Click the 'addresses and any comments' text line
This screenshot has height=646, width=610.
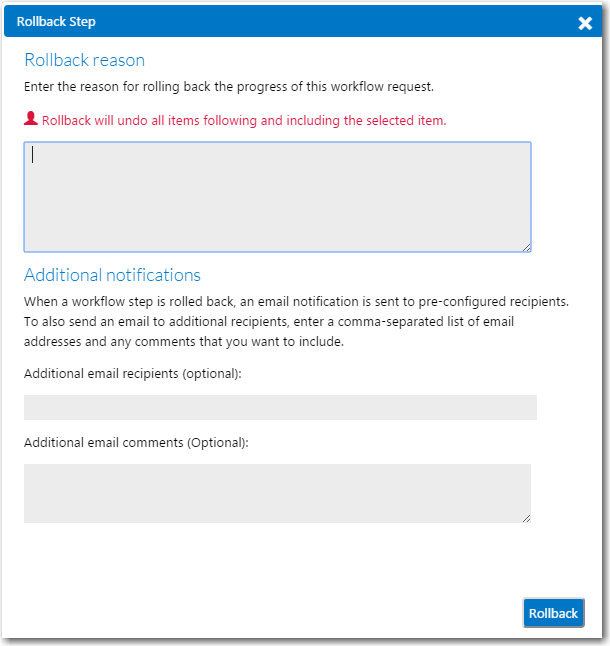point(184,342)
